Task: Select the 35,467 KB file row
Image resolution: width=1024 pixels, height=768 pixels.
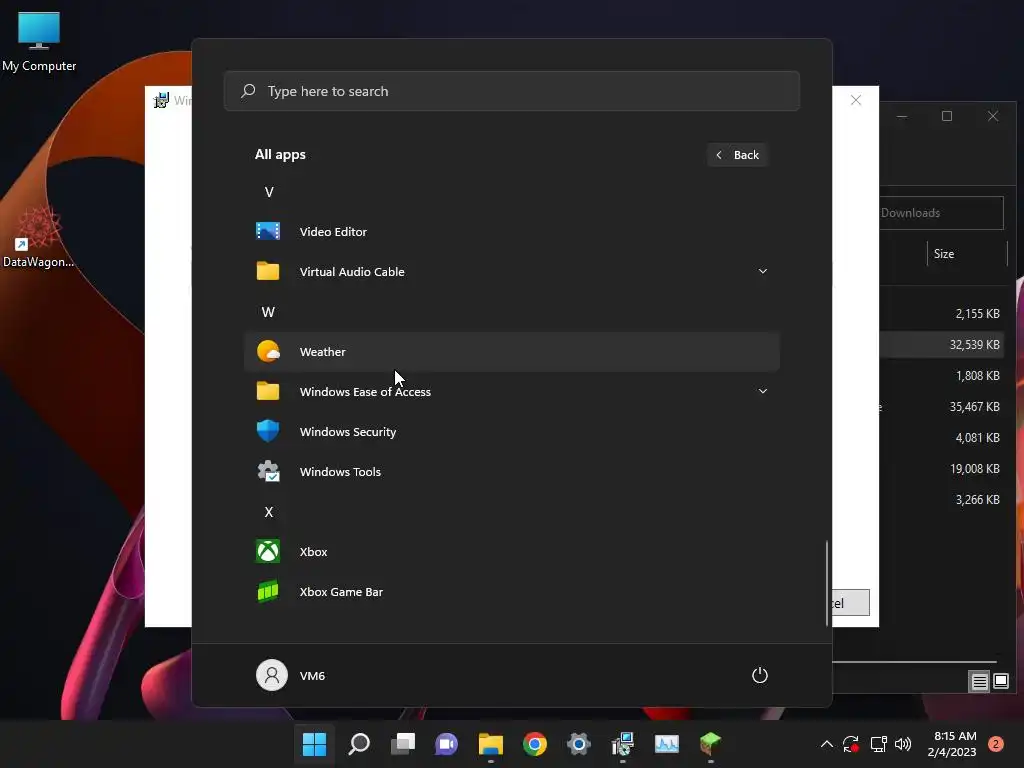Action: [x=941, y=407]
